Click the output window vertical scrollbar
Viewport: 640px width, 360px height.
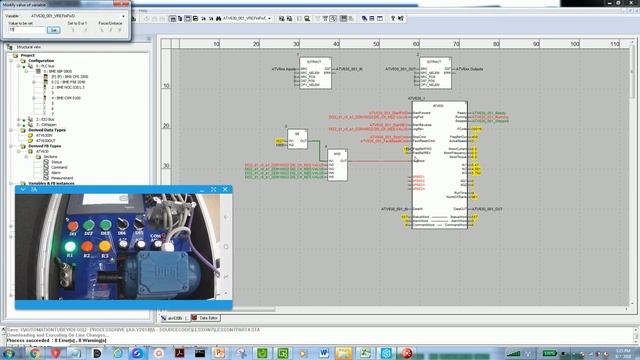(636, 335)
